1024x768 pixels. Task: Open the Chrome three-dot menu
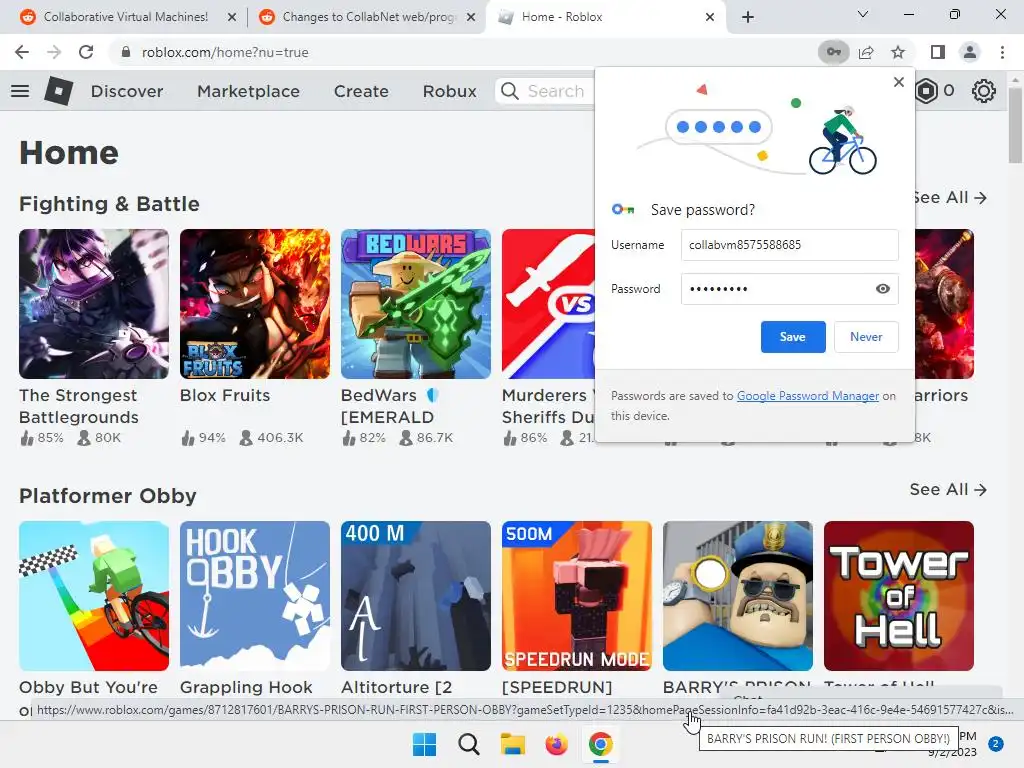click(x=1002, y=52)
